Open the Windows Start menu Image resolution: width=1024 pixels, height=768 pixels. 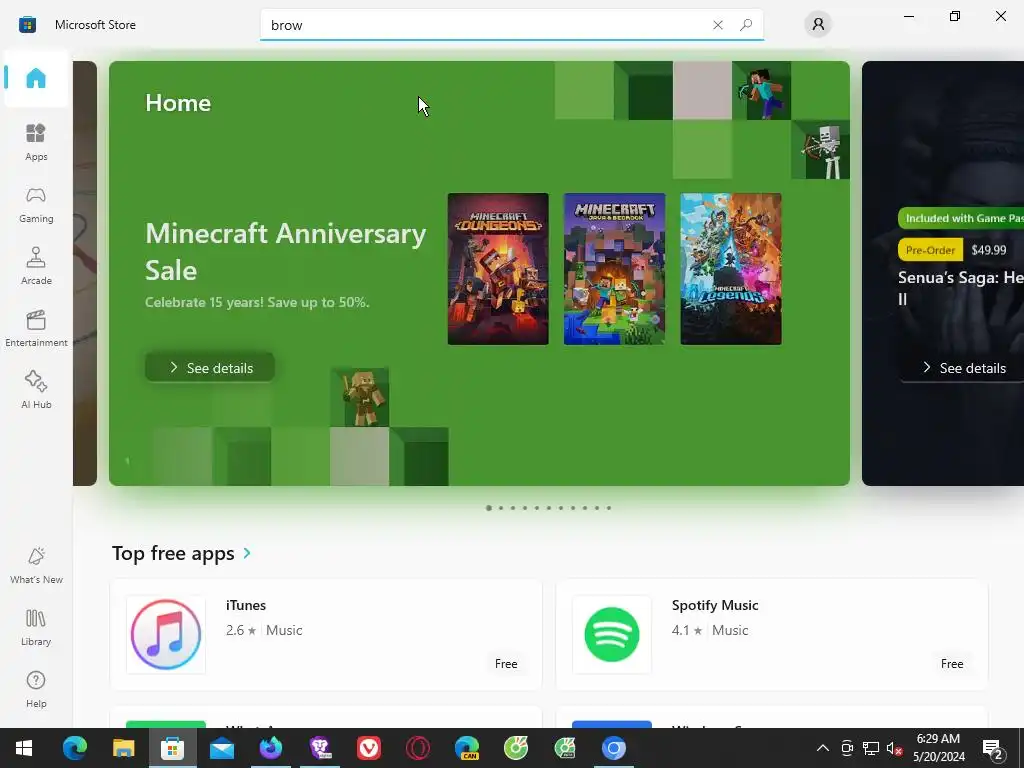[24, 748]
